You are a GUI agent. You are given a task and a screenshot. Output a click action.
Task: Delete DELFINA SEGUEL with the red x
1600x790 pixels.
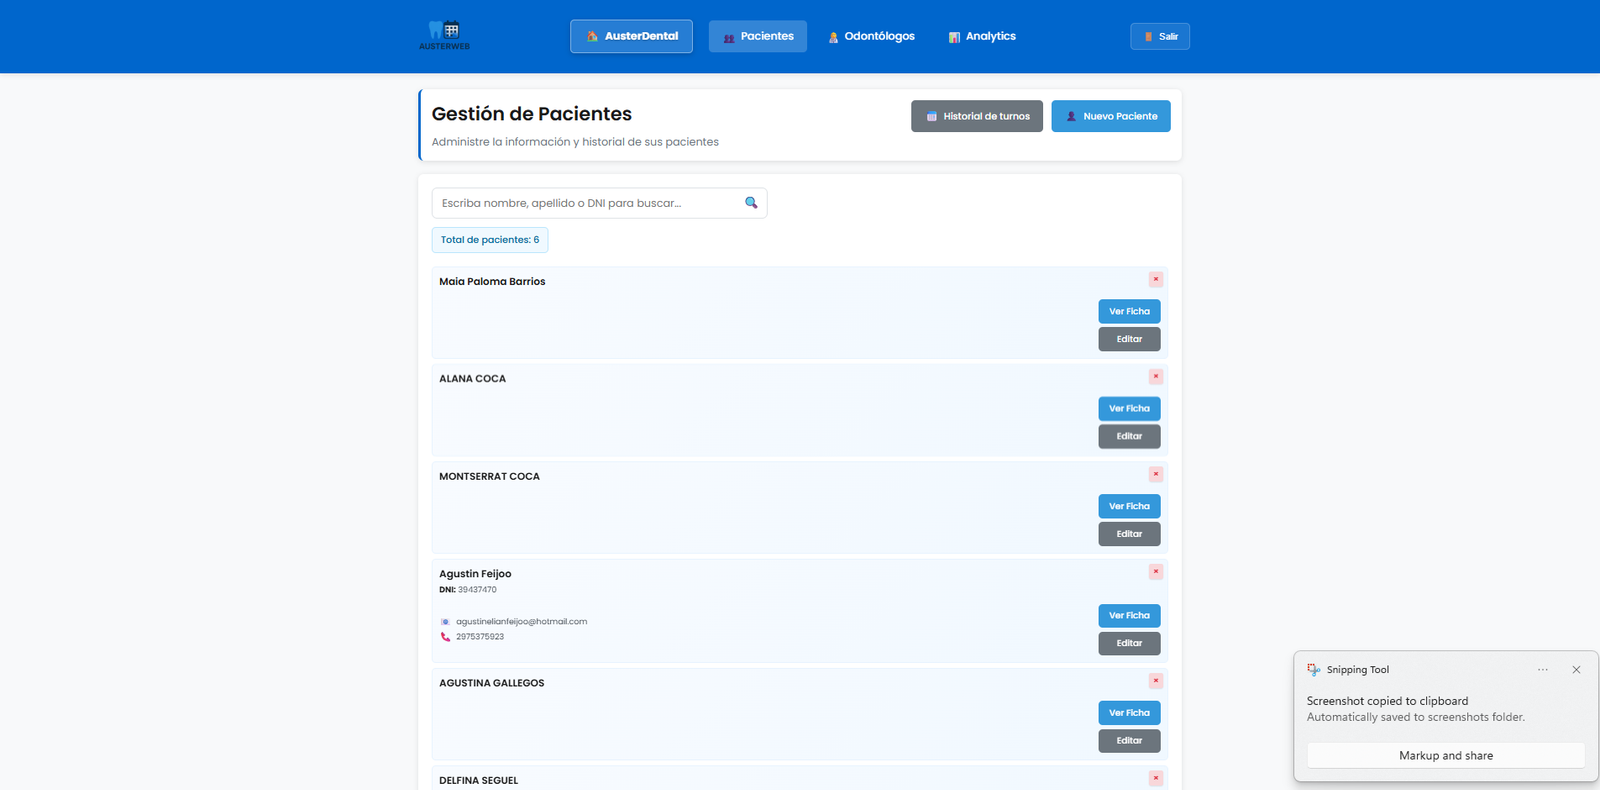click(x=1156, y=778)
